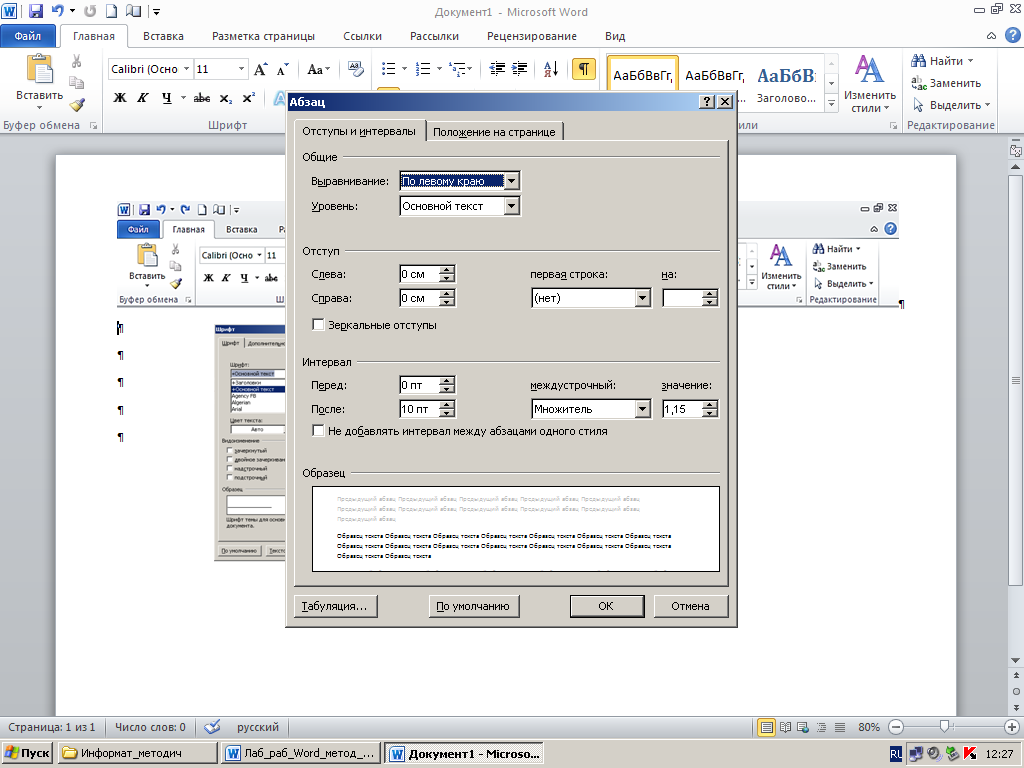
Task: Click Replace (Заменить) button
Action: point(946,83)
